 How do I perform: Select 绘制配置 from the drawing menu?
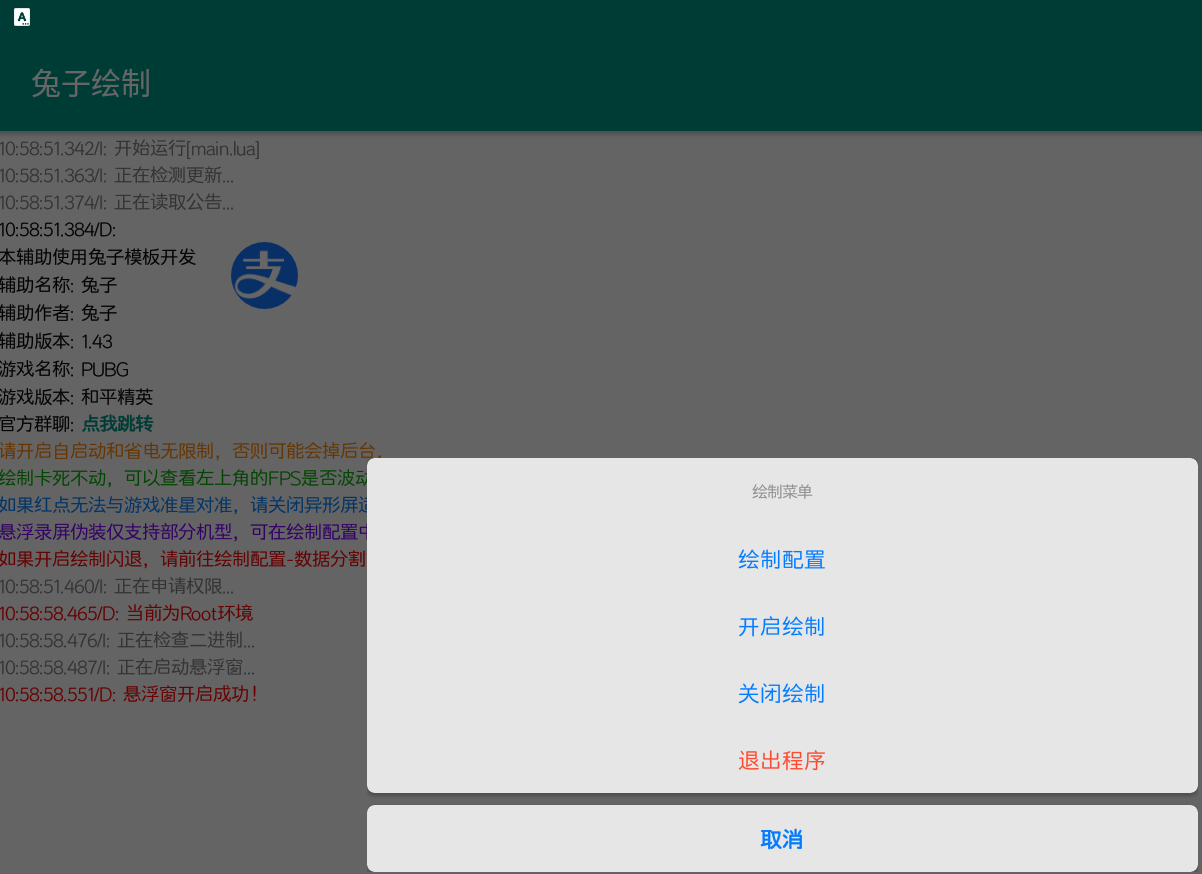coord(781,560)
